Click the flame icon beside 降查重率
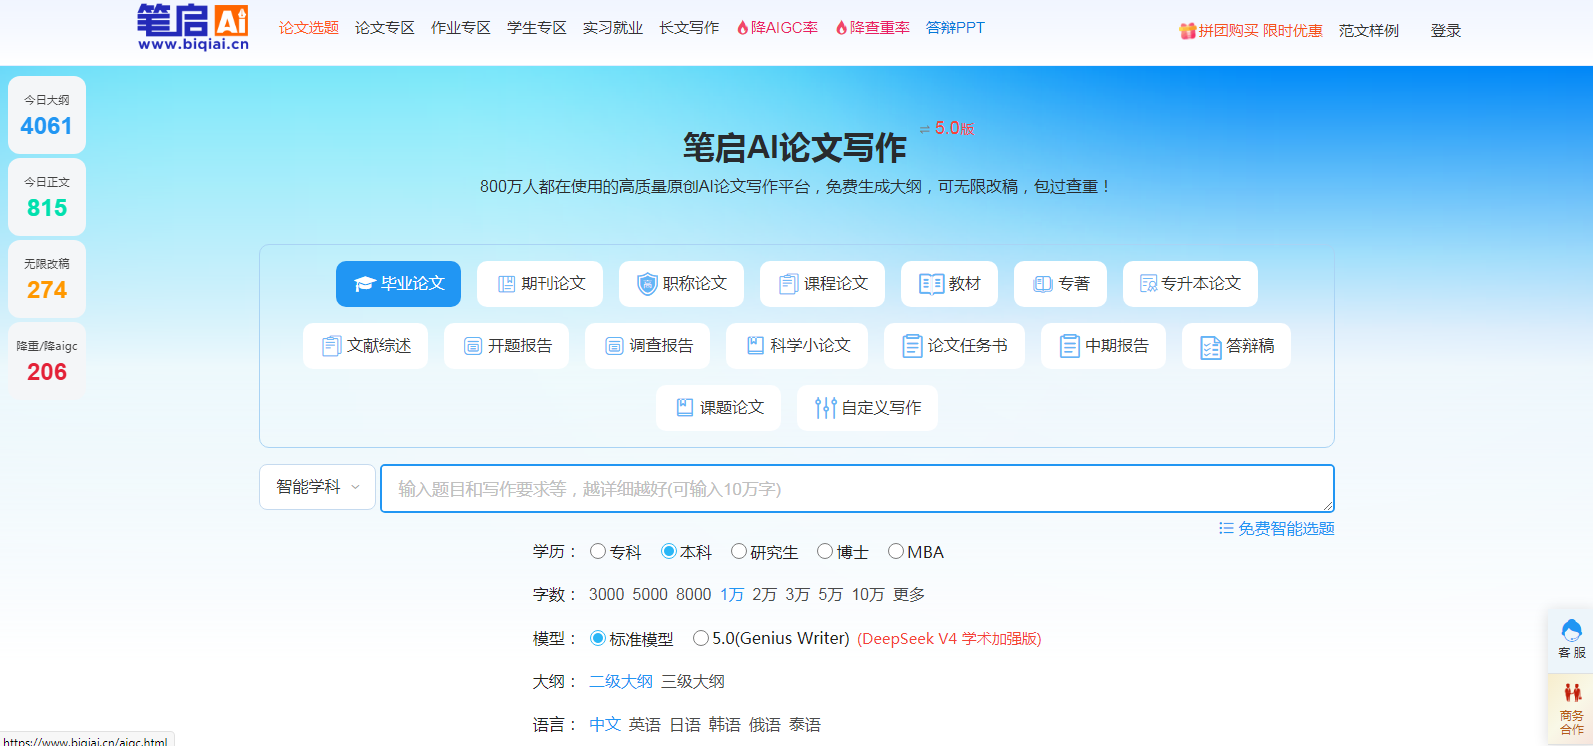The width and height of the screenshot is (1593, 746). [x=842, y=28]
